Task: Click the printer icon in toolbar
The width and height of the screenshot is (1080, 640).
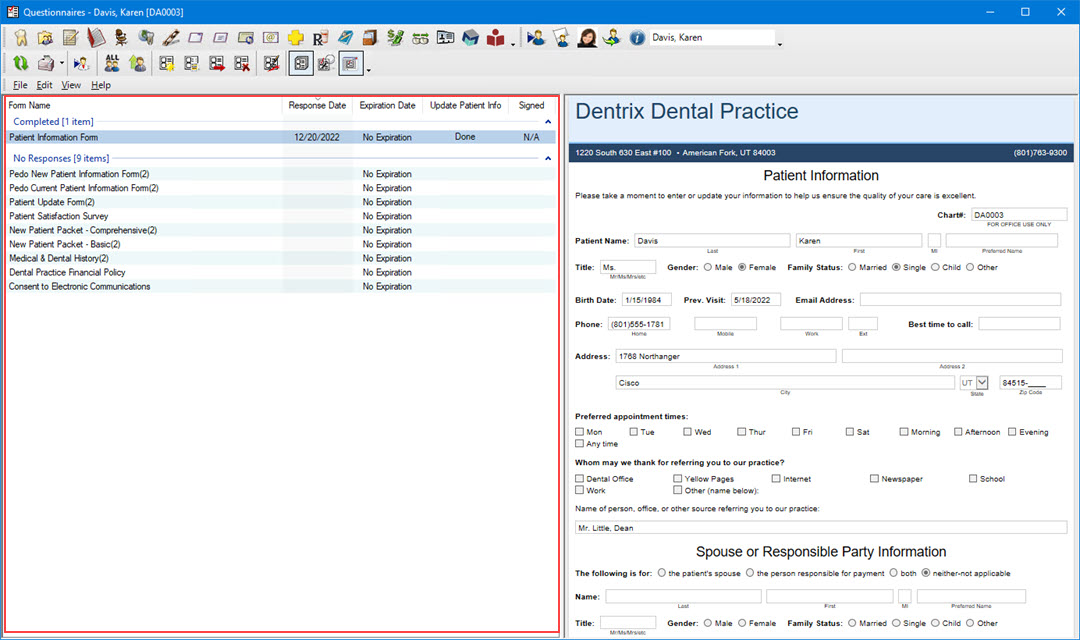Action: (46, 63)
